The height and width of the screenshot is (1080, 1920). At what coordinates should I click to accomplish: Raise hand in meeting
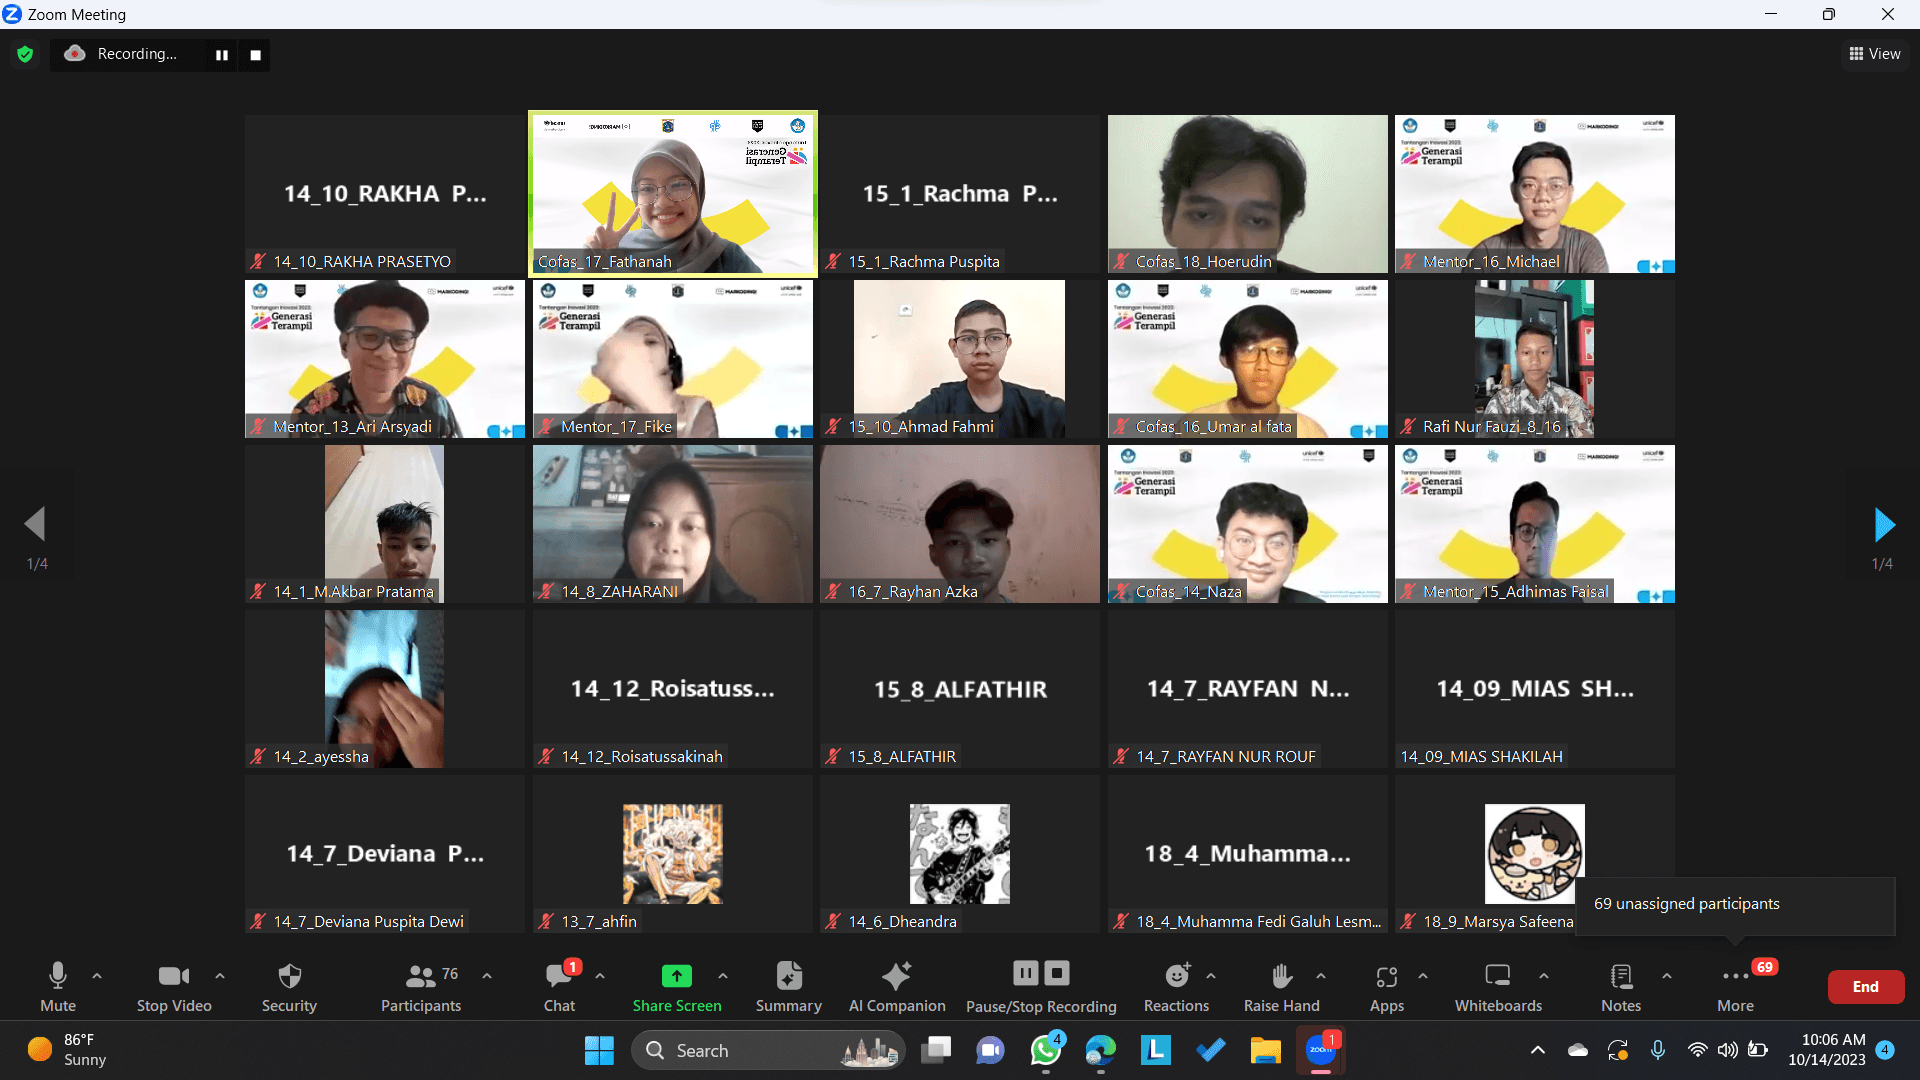(1282, 977)
